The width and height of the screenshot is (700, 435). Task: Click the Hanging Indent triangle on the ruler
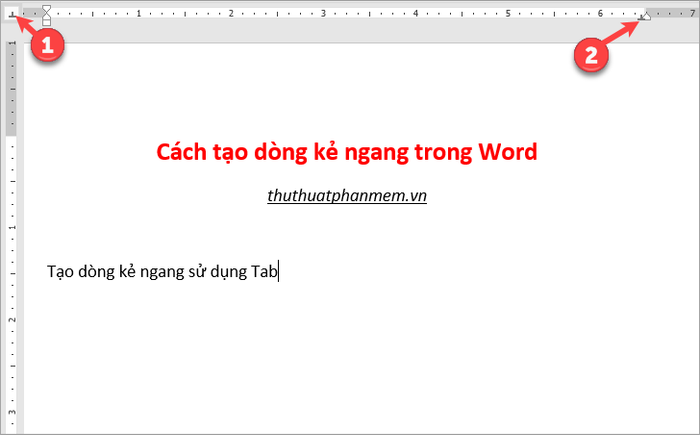click(x=46, y=16)
